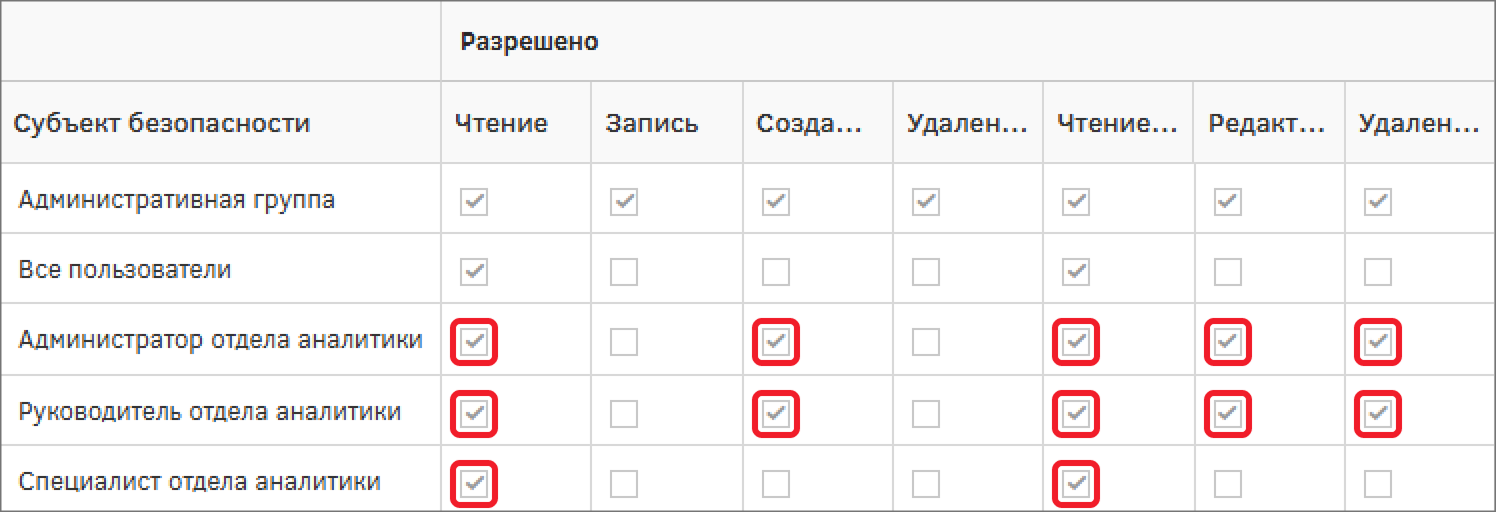This screenshot has width=1496, height=512.
Task: Toggle Созда… checkbox for Все пользователи
Action: click(776, 271)
